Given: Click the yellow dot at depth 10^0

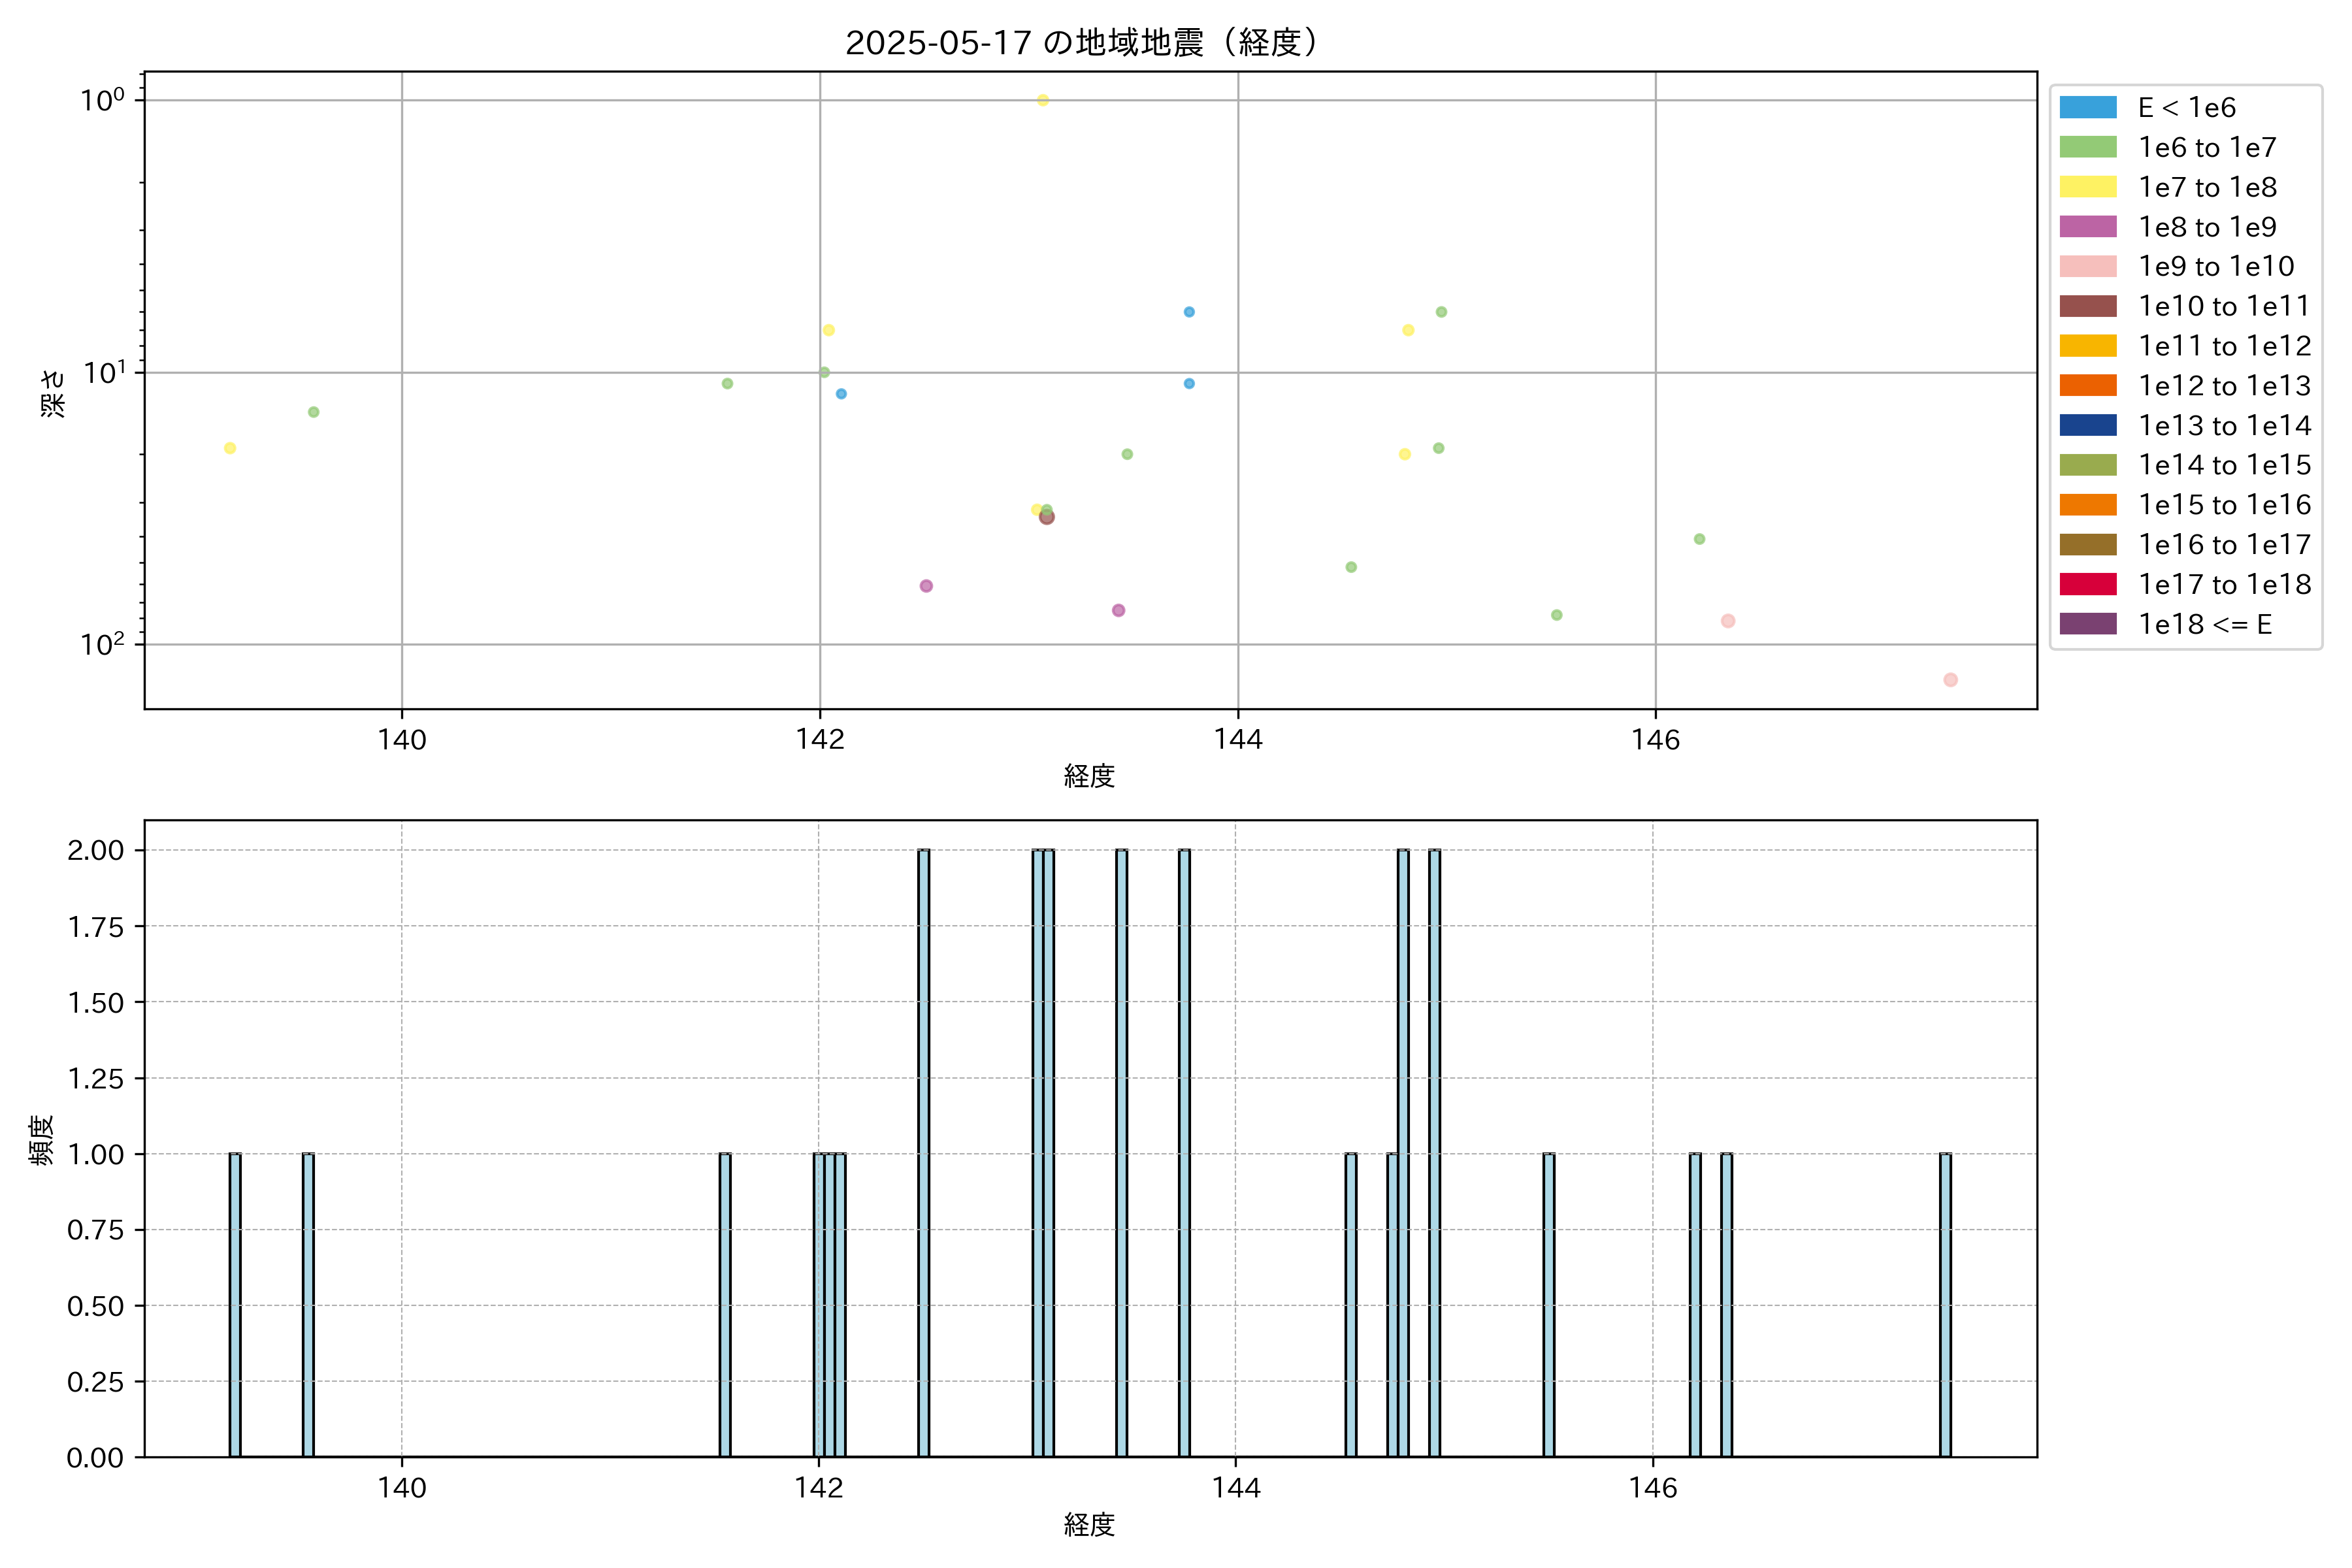Looking at the screenshot, I should click(x=1043, y=100).
